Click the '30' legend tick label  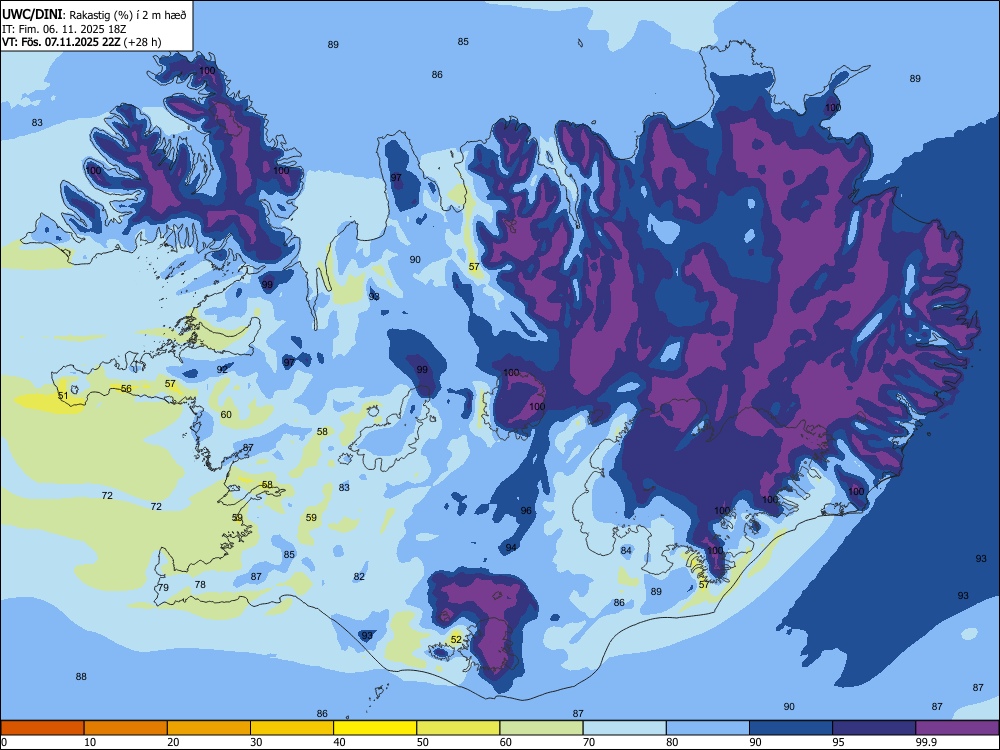click(x=256, y=742)
